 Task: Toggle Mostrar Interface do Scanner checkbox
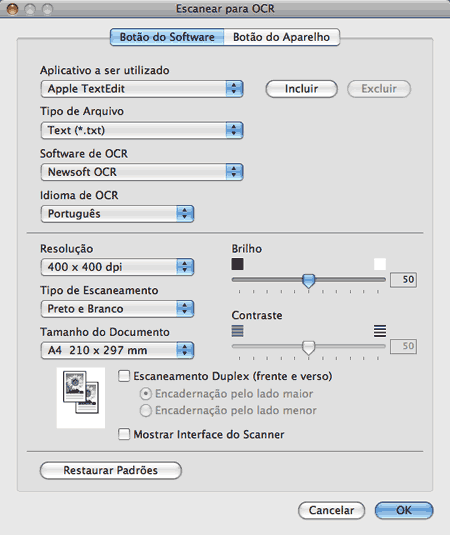[124, 434]
